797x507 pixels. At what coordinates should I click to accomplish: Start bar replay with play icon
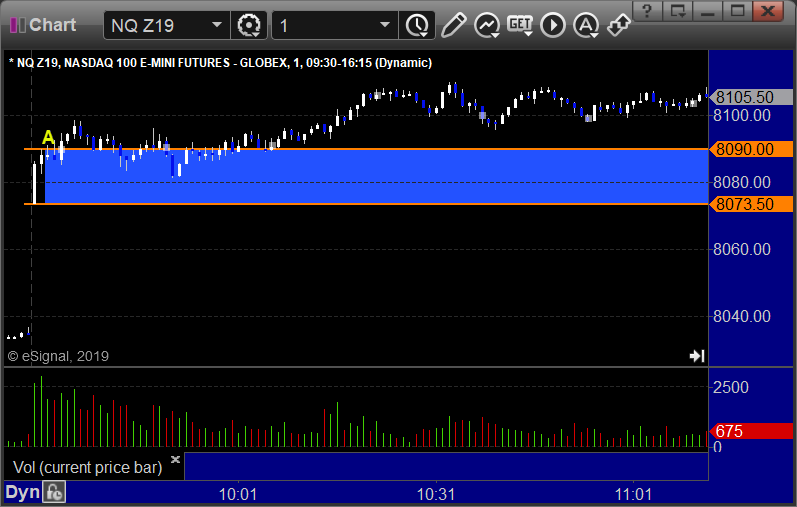click(x=553, y=25)
